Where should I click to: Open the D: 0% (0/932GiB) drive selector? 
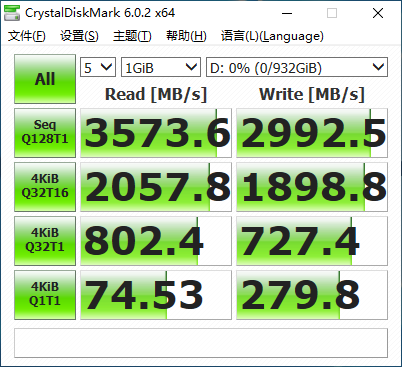[x=297, y=68]
